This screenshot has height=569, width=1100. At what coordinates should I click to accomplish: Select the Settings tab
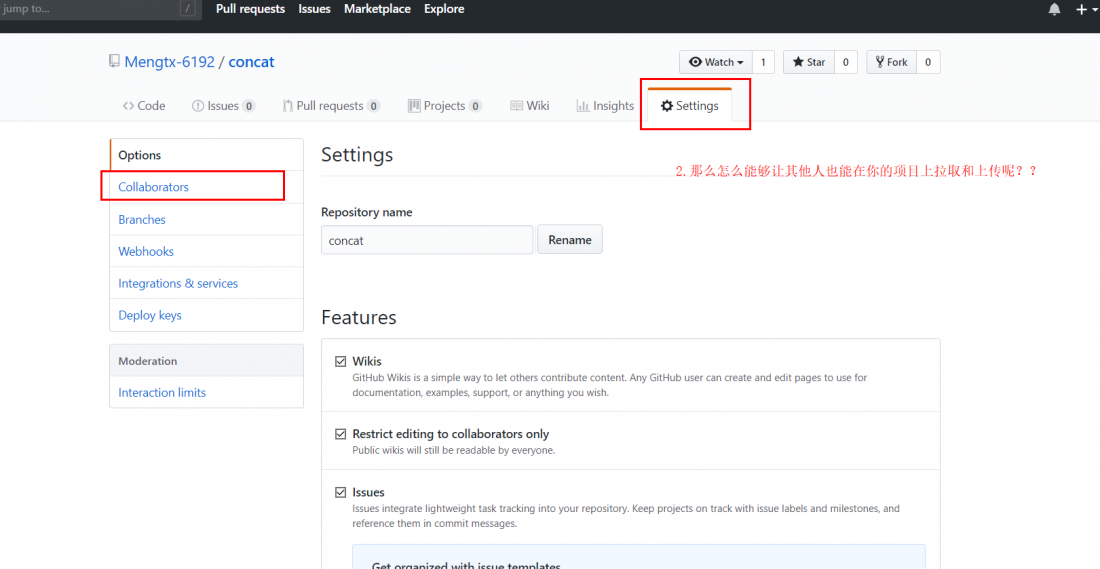coord(690,106)
